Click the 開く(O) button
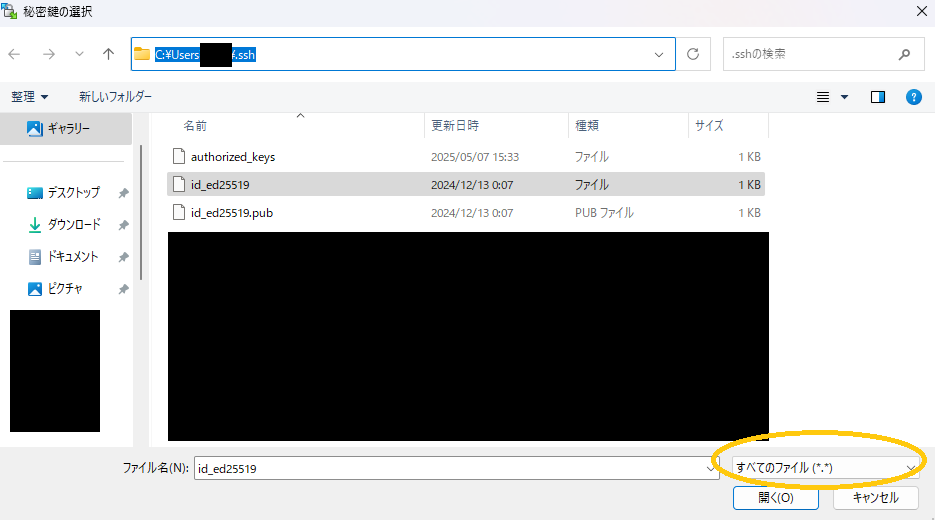The width and height of the screenshot is (935, 520). (x=776, y=497)
